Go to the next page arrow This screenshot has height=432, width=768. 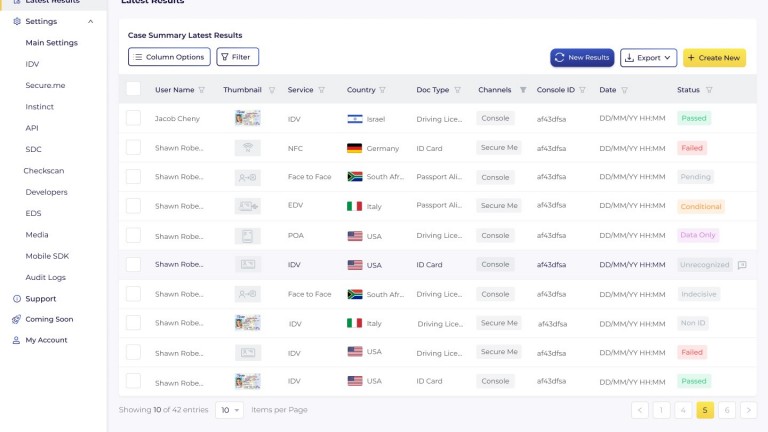(x=748, y=410)
